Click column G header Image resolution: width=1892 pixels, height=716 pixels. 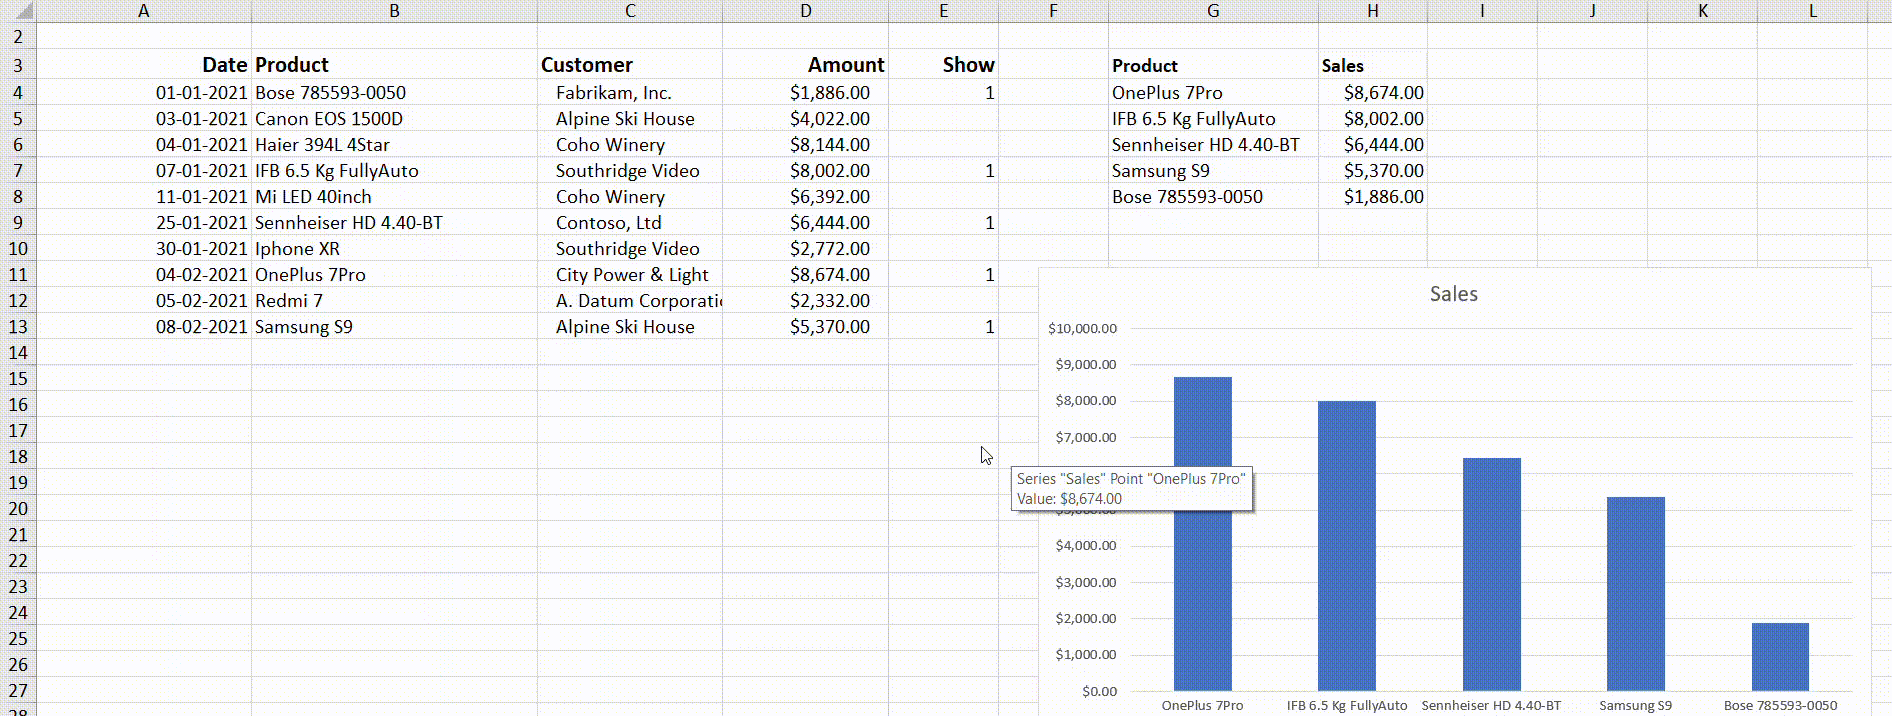tap(1213, 11)
